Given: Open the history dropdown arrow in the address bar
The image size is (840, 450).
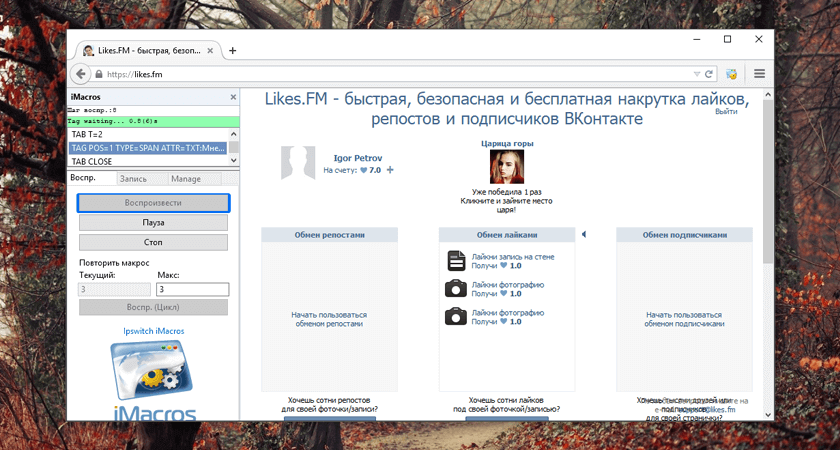Looking at the screenshot, I should [x=697, y=74].
